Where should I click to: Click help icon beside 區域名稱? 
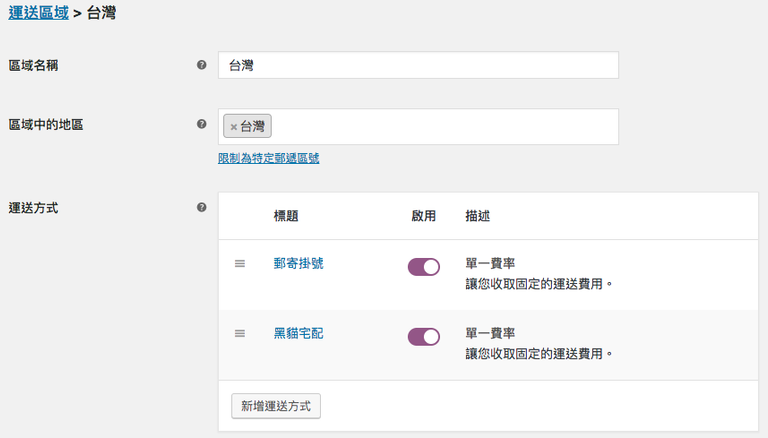(x=202, y=65)
